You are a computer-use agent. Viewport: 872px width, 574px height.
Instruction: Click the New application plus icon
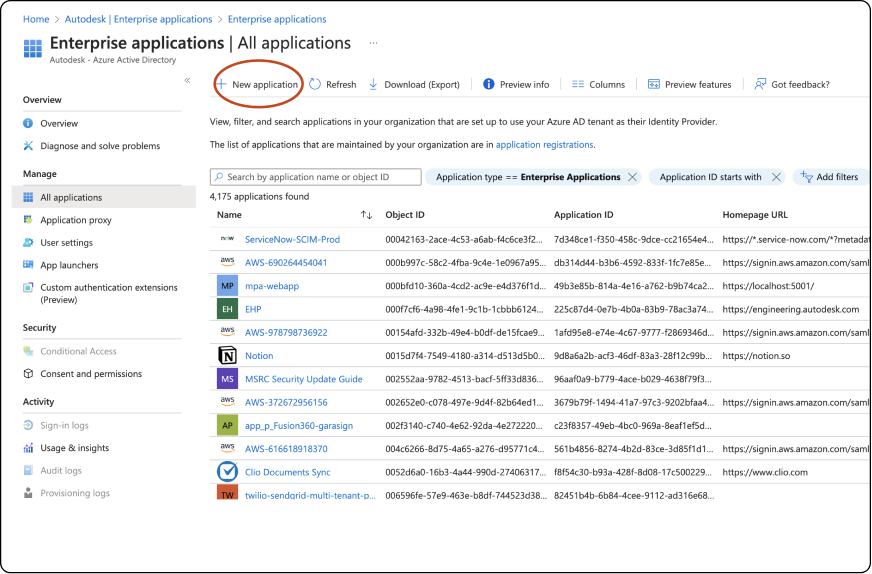[x=221, y=85]
